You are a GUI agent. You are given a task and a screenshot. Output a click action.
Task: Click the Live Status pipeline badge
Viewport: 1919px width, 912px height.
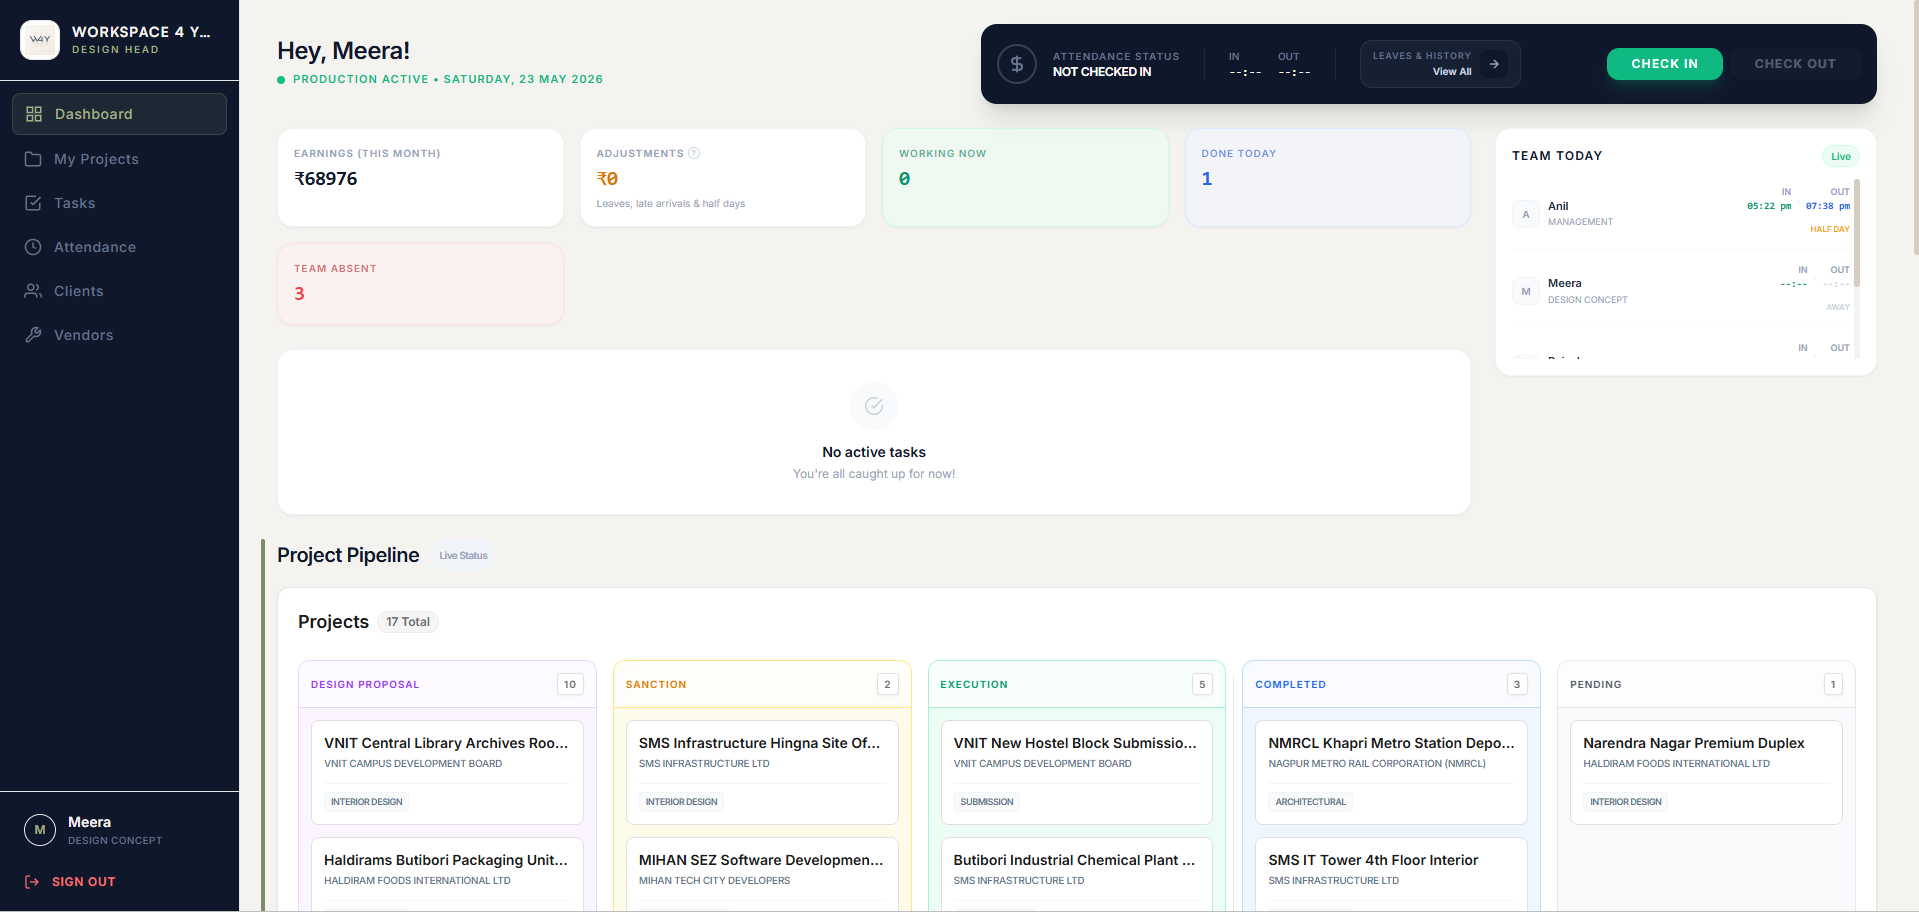tap(463, 556)
